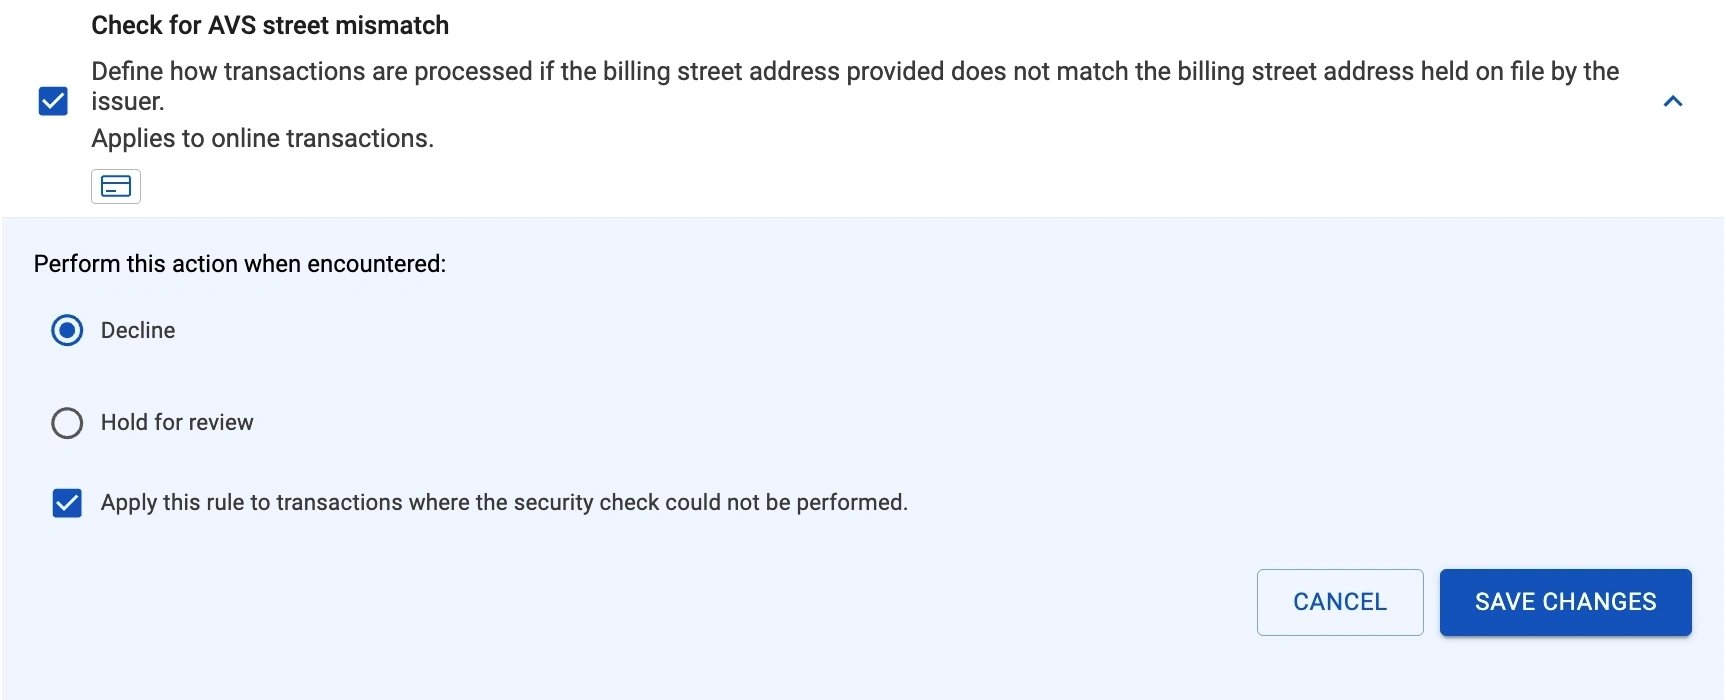Viewport: 1726px width, 700px height.
Task: Click the 'AVS' word in the rule title
Action: coord(231,25)
